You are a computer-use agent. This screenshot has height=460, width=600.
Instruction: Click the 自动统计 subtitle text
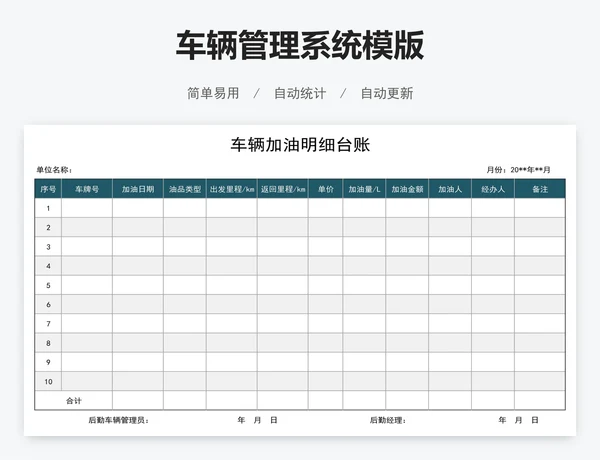pyautogui.click(x=300, y=93)
